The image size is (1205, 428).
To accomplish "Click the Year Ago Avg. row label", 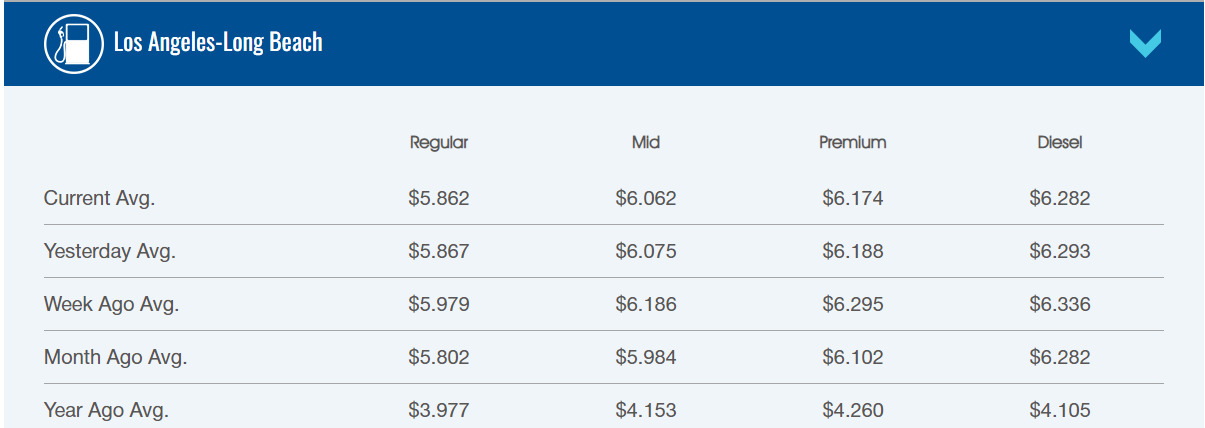I will [106, 410].
